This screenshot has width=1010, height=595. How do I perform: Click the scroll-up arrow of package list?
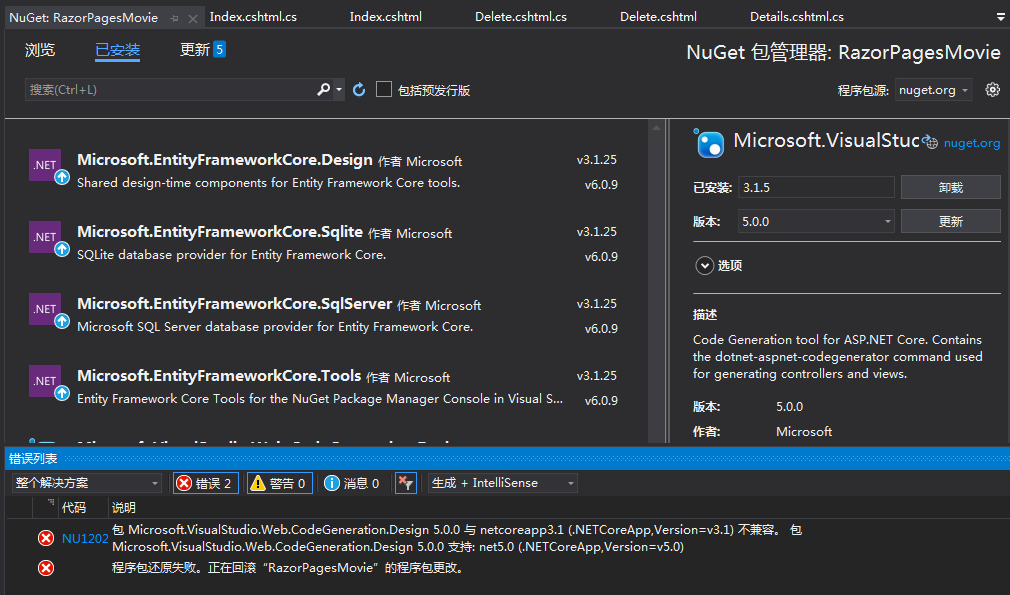pyautogui.click(x=656, y=128)
